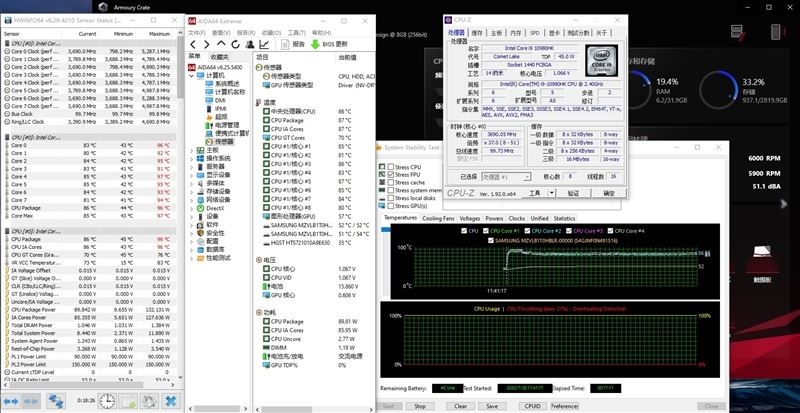The image size is (800, 413).
Task: Click the AIDA64 up-level arrow icon
Action: point(220,44)
